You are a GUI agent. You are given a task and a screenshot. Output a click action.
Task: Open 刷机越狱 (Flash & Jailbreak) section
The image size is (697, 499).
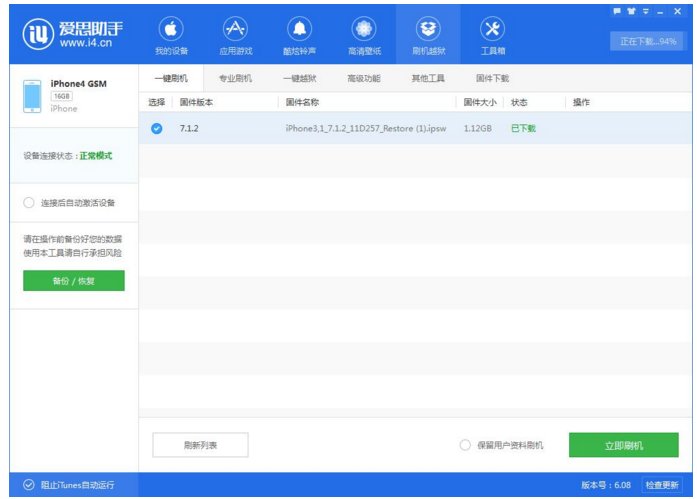429,36
